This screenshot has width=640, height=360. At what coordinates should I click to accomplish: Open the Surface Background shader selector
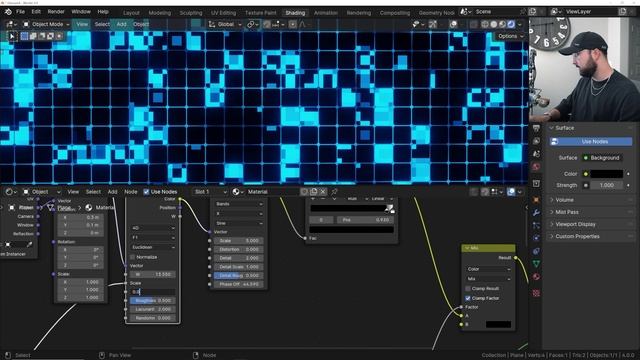click(602, 158)
